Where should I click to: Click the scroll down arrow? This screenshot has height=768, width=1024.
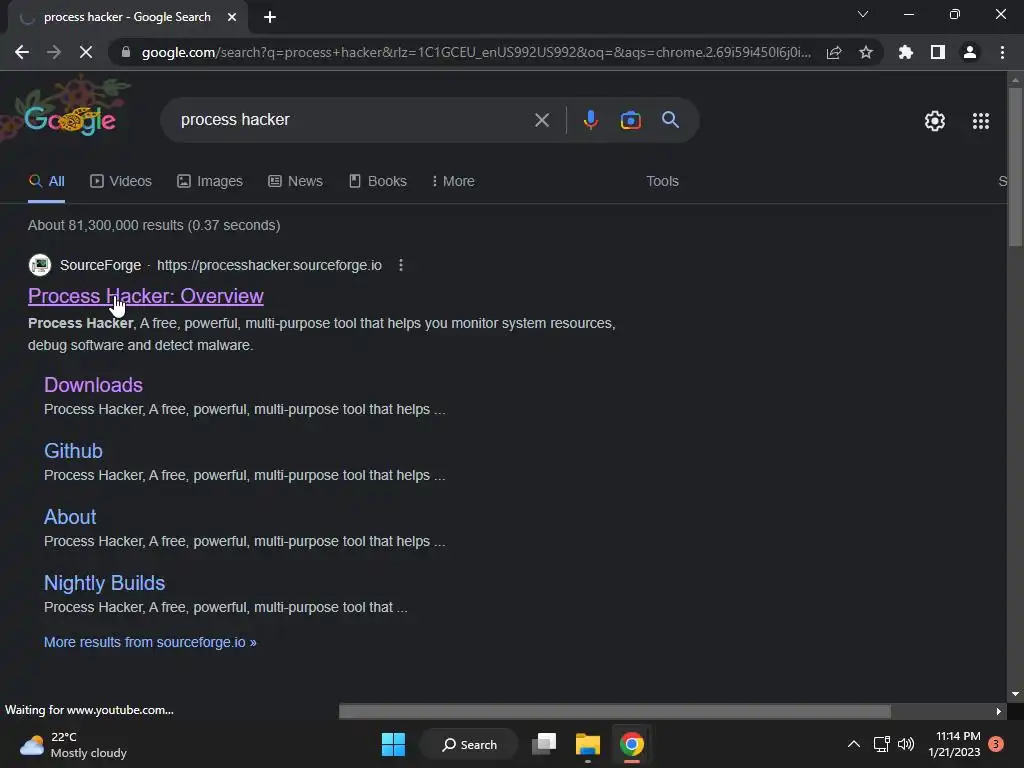coord(1015,694)
